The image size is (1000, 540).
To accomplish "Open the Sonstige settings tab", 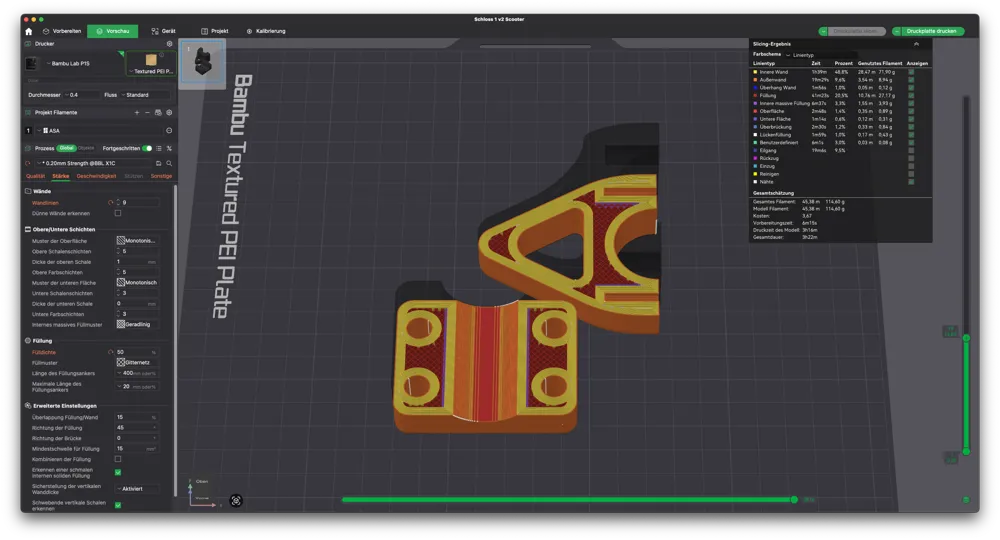I will pos(161,176).
